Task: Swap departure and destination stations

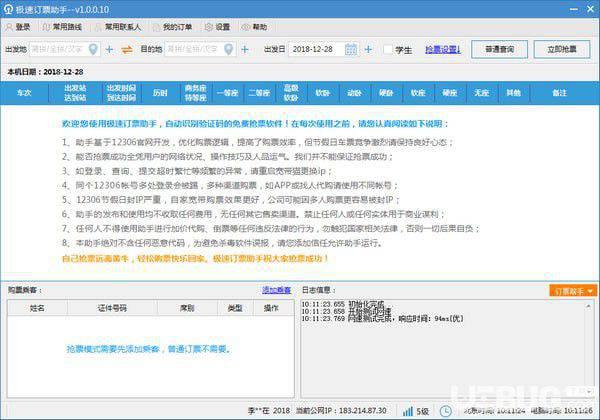Action: point(127,49)
